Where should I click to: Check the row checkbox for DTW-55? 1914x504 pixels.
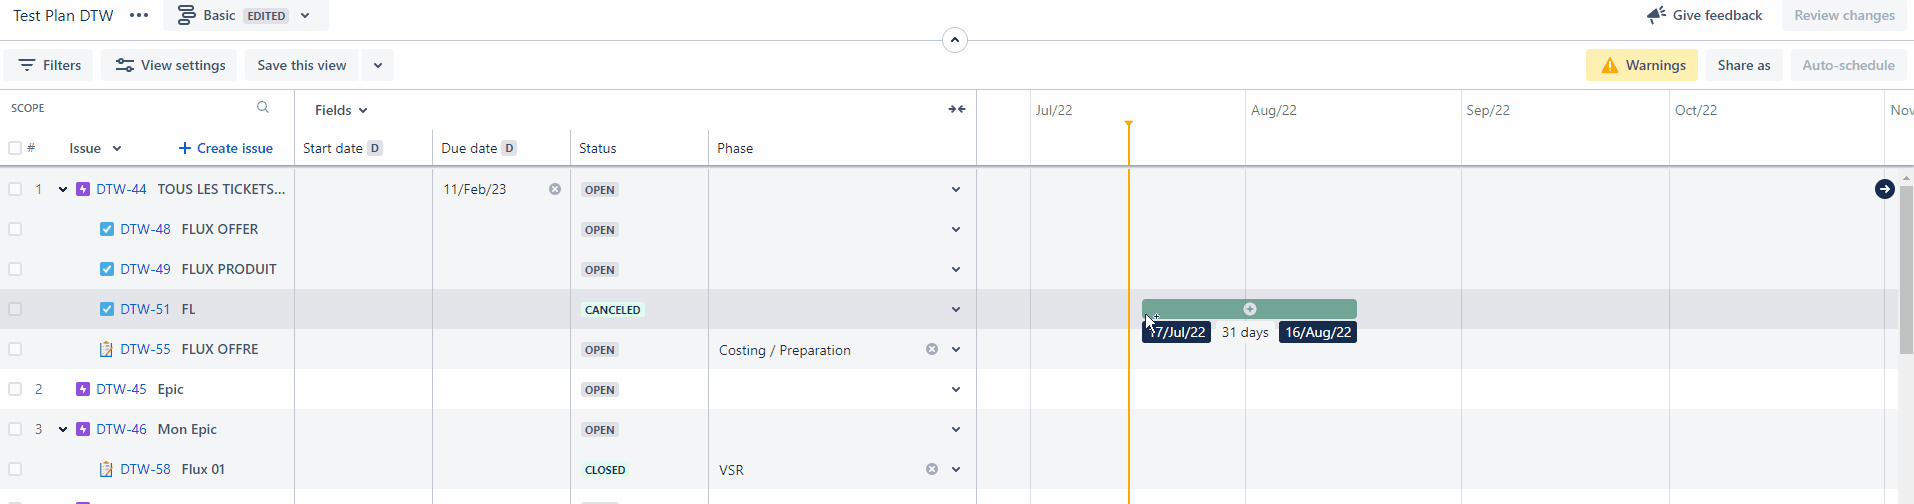pos(15,349)
